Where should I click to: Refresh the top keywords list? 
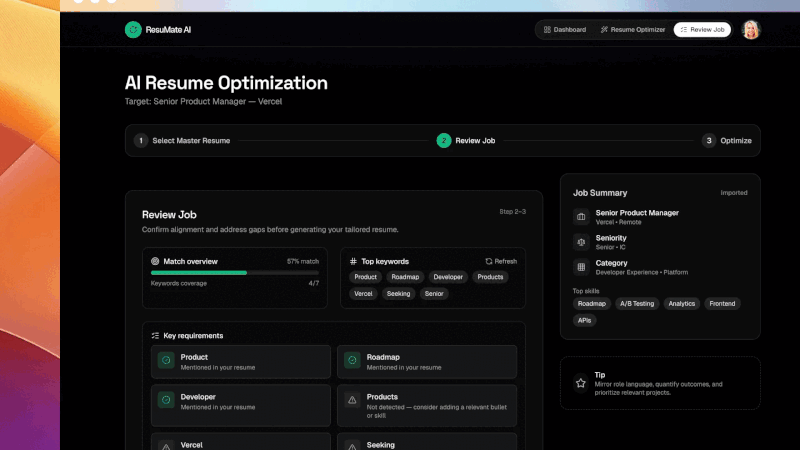tap(501, 261)
